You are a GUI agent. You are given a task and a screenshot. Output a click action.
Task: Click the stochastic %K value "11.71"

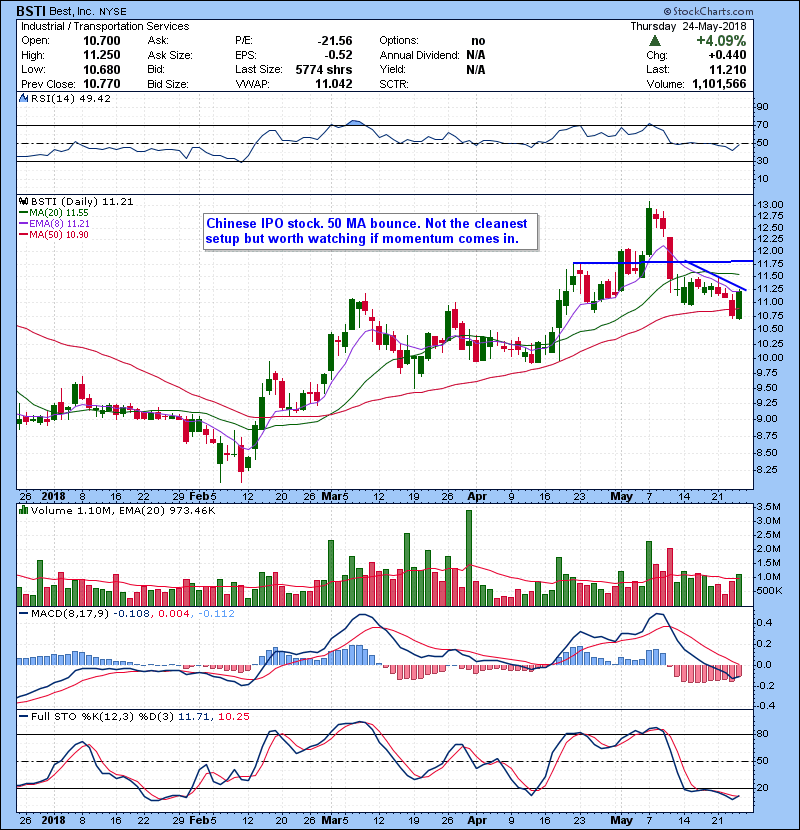pos(194,716)
